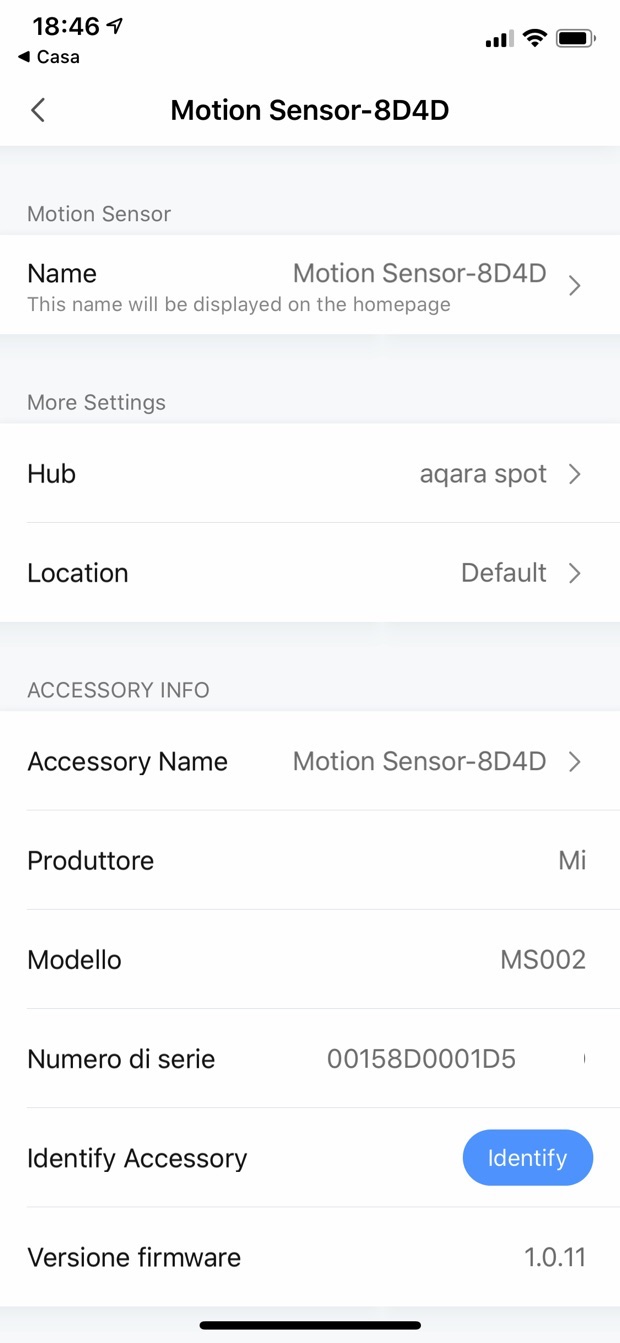Expand the Hub selection chevron
Viewport: 620px width, 1343px height.
click(575, 474)
